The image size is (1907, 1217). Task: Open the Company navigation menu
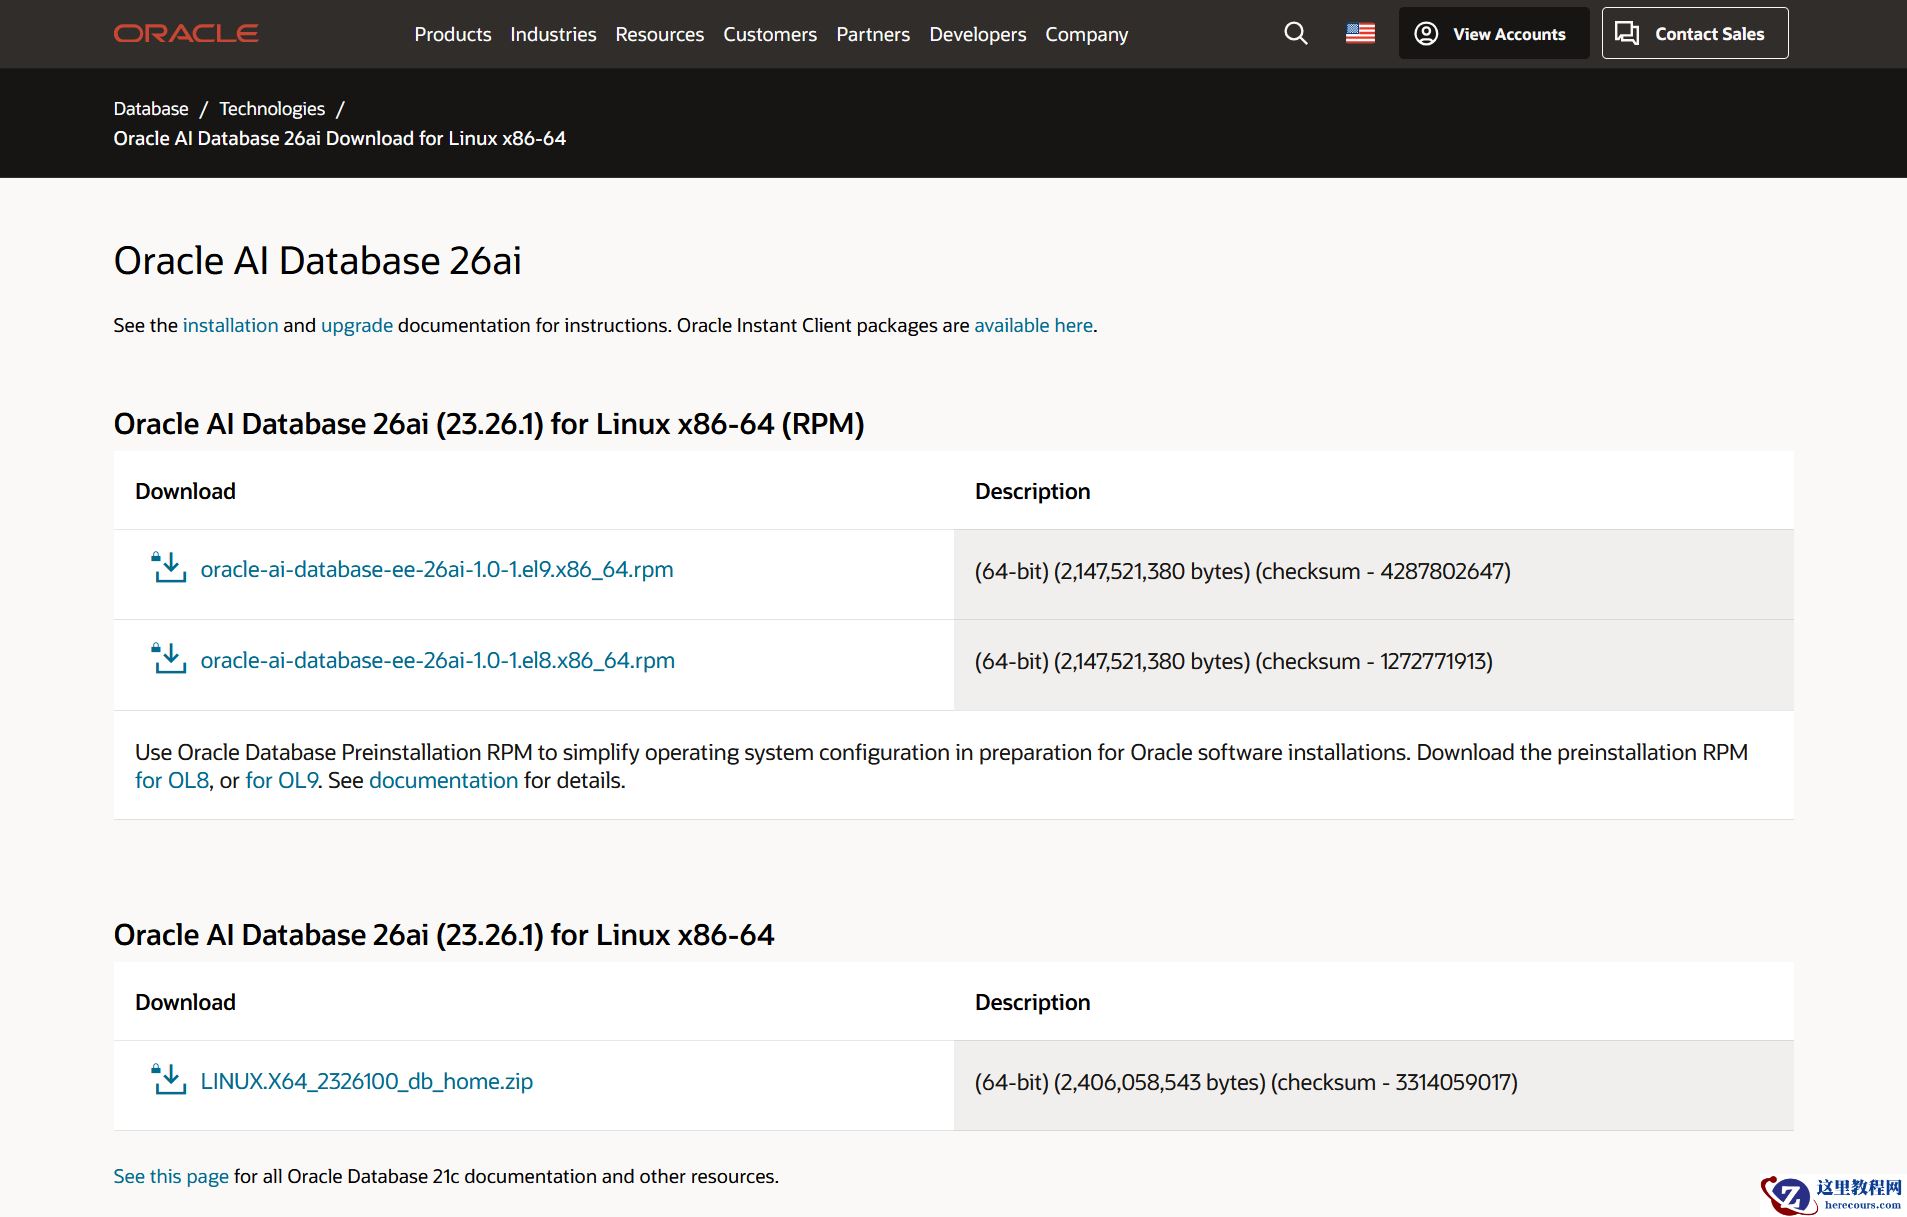[1086, 34]
